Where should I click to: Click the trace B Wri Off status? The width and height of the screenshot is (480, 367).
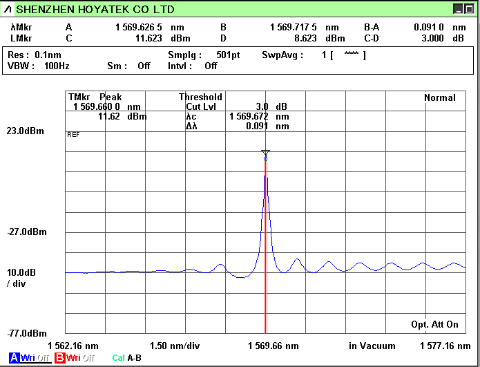81,358
